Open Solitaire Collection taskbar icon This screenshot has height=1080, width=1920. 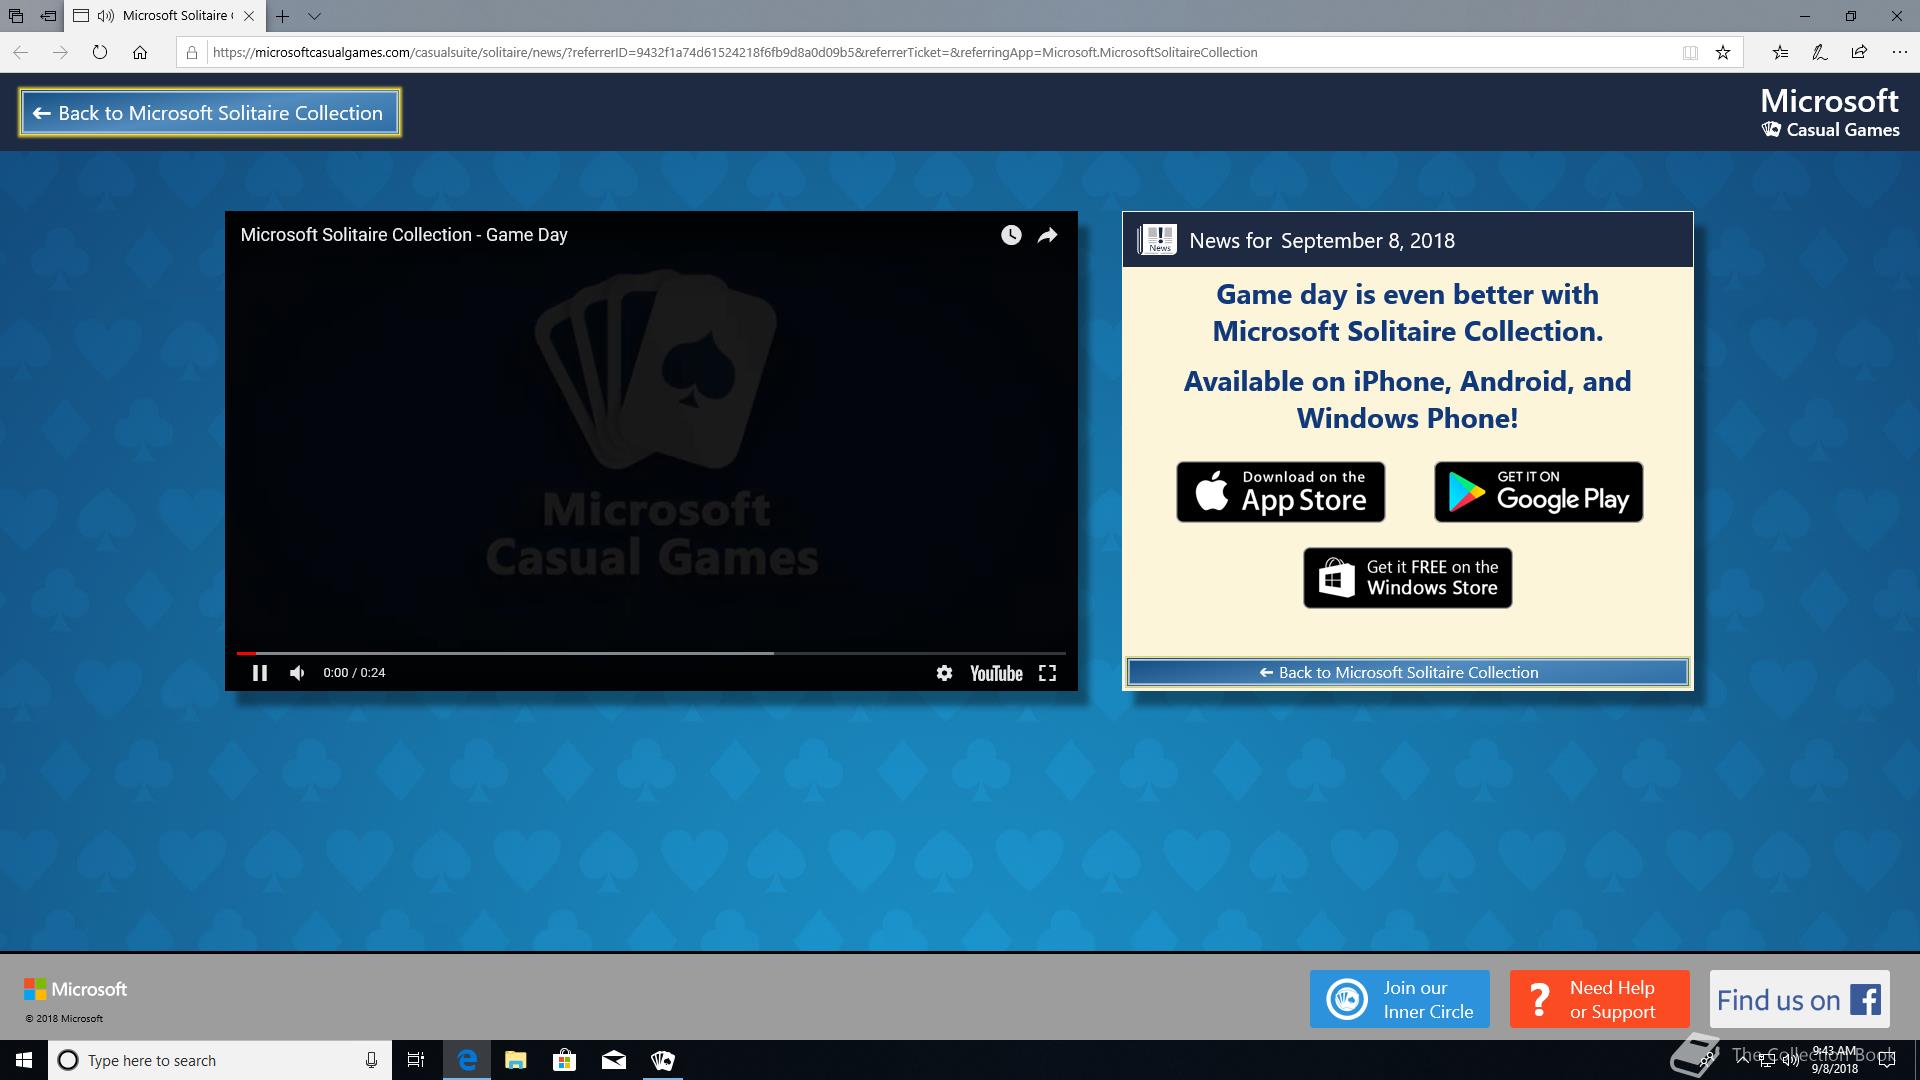[x=662, y=1060]
